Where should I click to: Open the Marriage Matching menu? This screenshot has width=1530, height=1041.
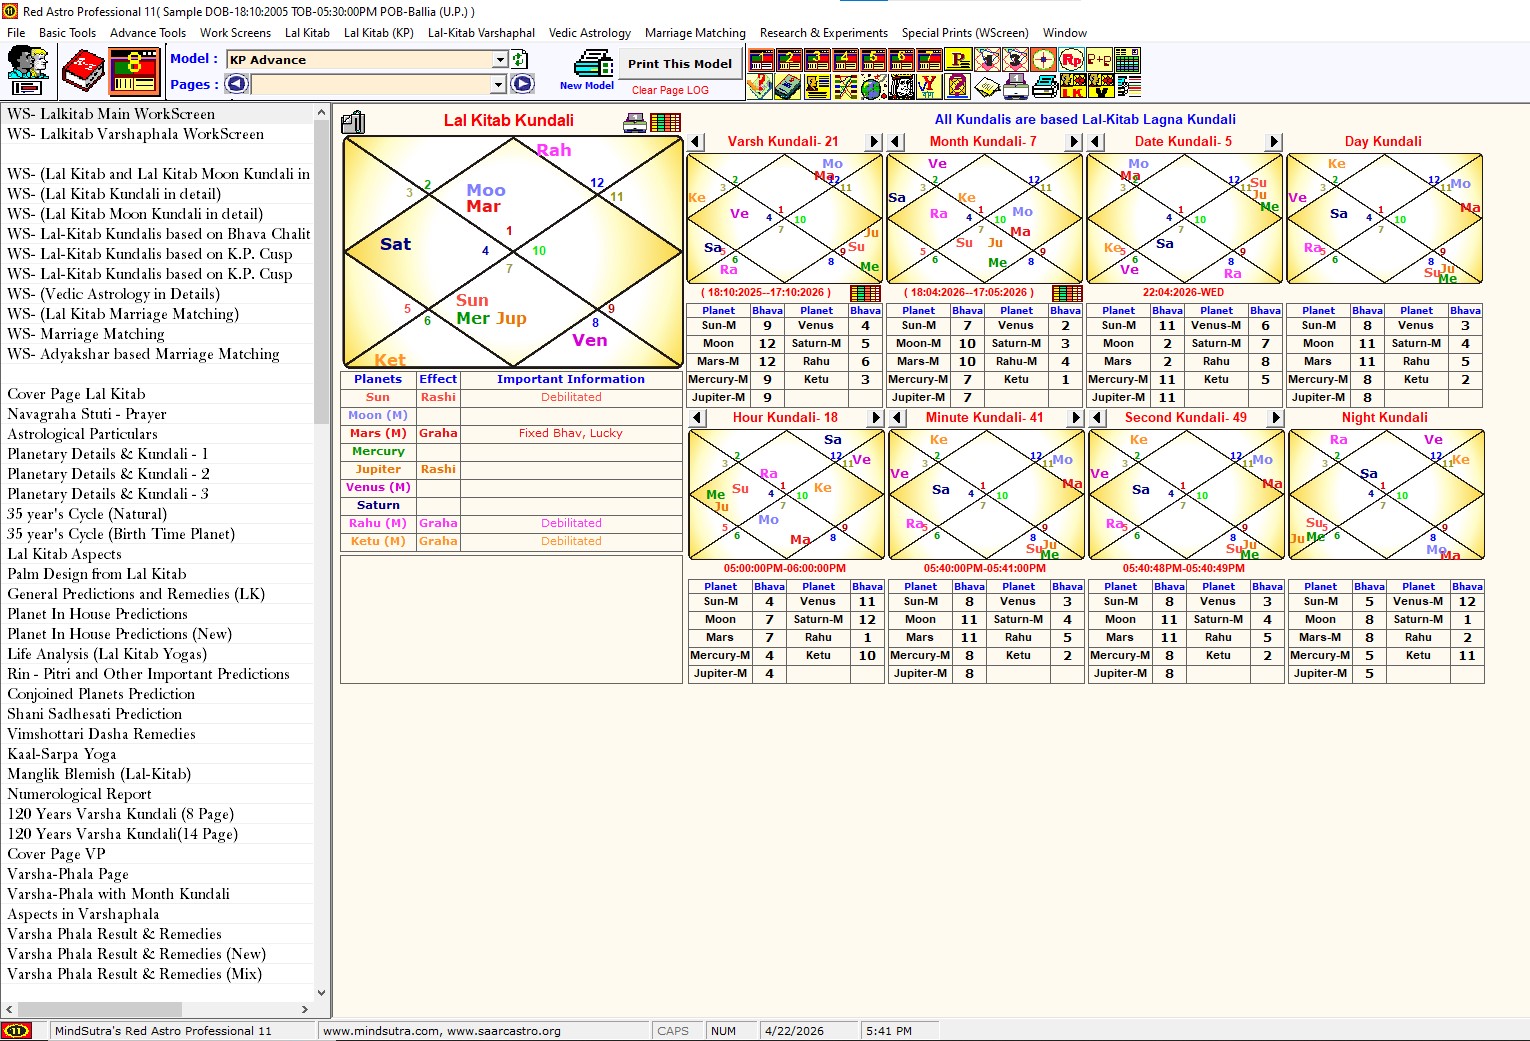tap(695, 33)
